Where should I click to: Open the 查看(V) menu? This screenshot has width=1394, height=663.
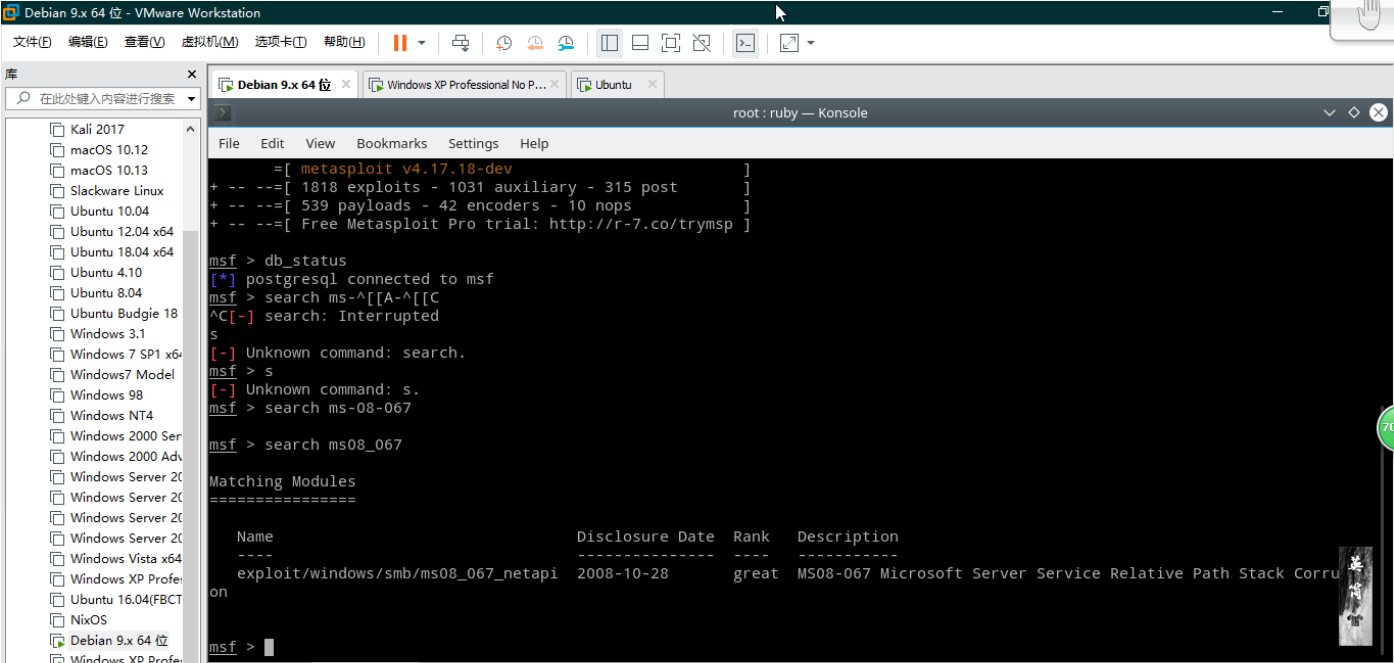click(144, 42)
